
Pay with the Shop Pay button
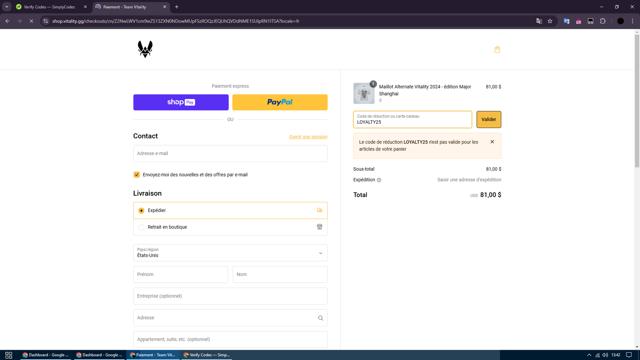(x=181, y=102)
